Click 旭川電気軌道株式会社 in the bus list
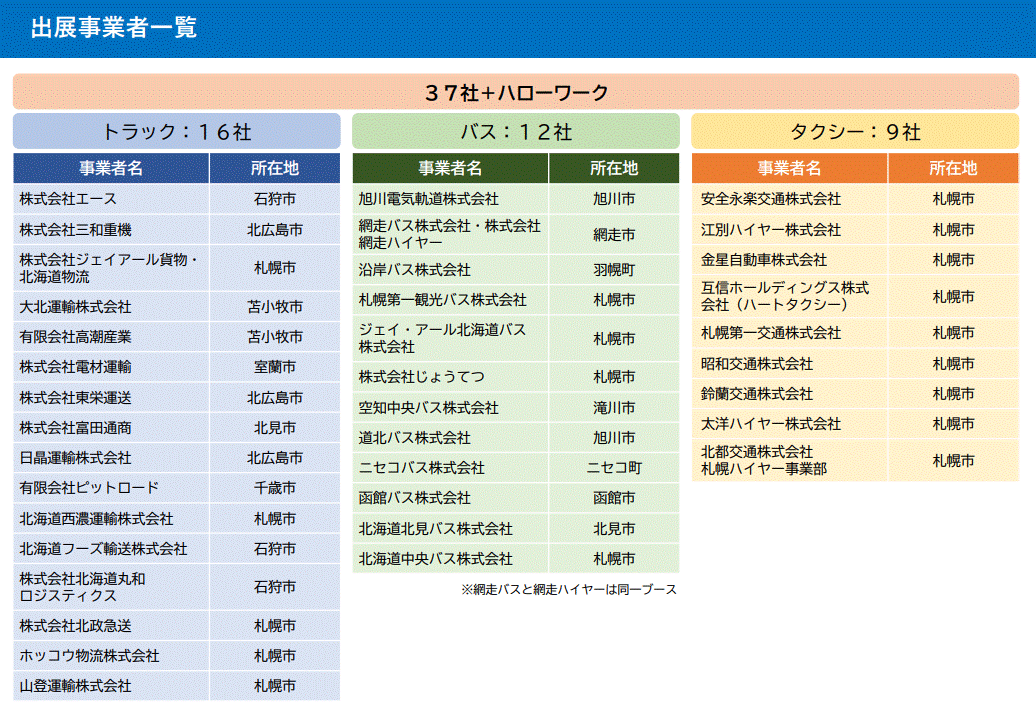Image resolution: width=1036 pixels, height=714 pixels. 428,199
